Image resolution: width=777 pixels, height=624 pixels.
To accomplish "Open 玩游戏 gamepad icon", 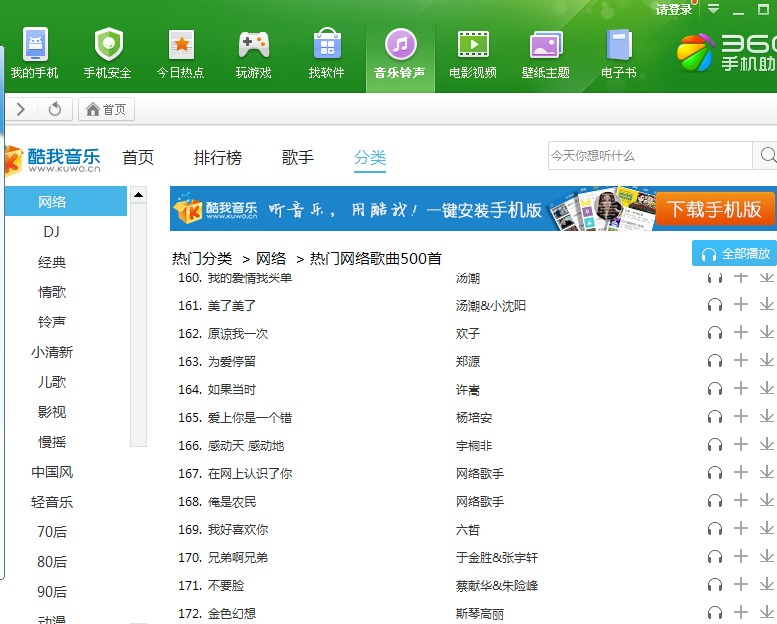I will coord(253,45).
